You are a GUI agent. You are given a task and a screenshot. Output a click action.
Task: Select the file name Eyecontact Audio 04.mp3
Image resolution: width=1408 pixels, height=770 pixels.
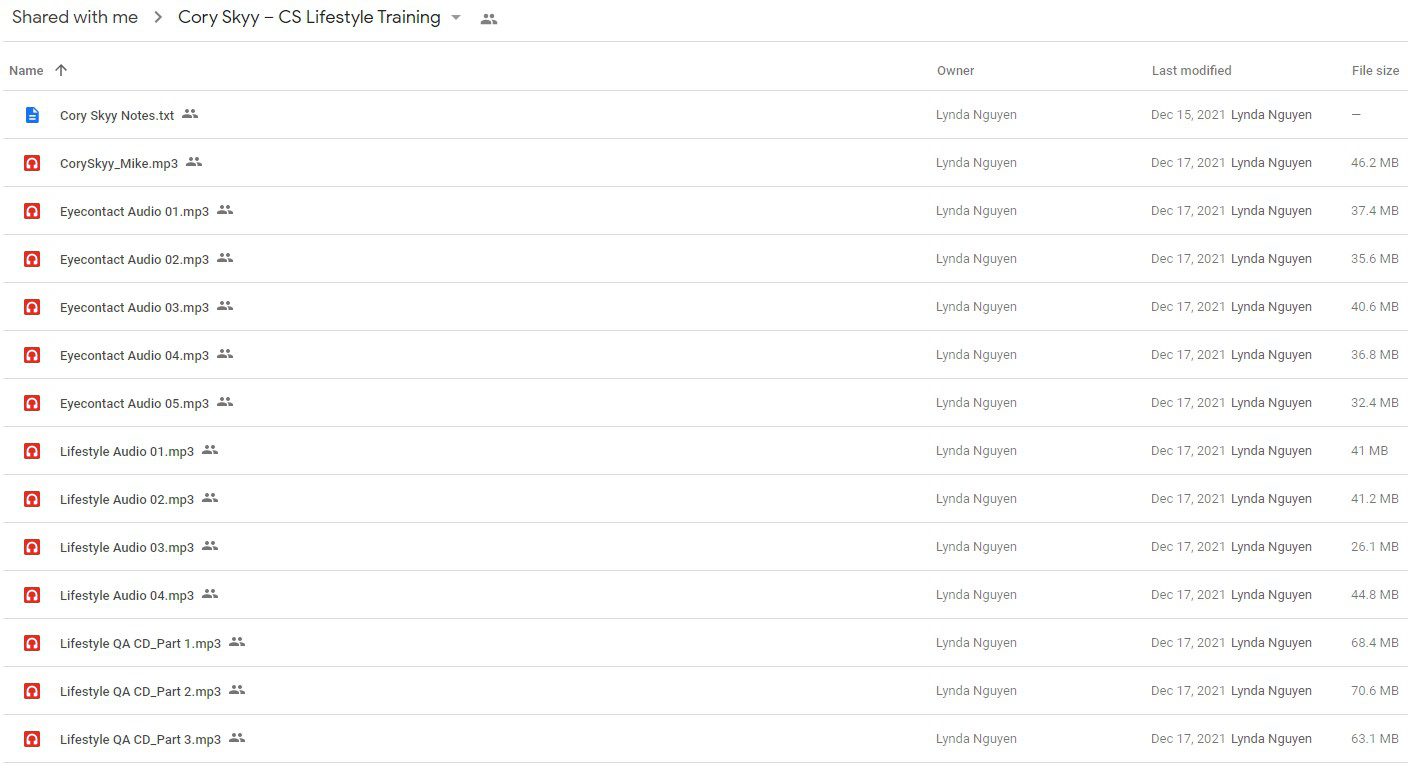134,355
